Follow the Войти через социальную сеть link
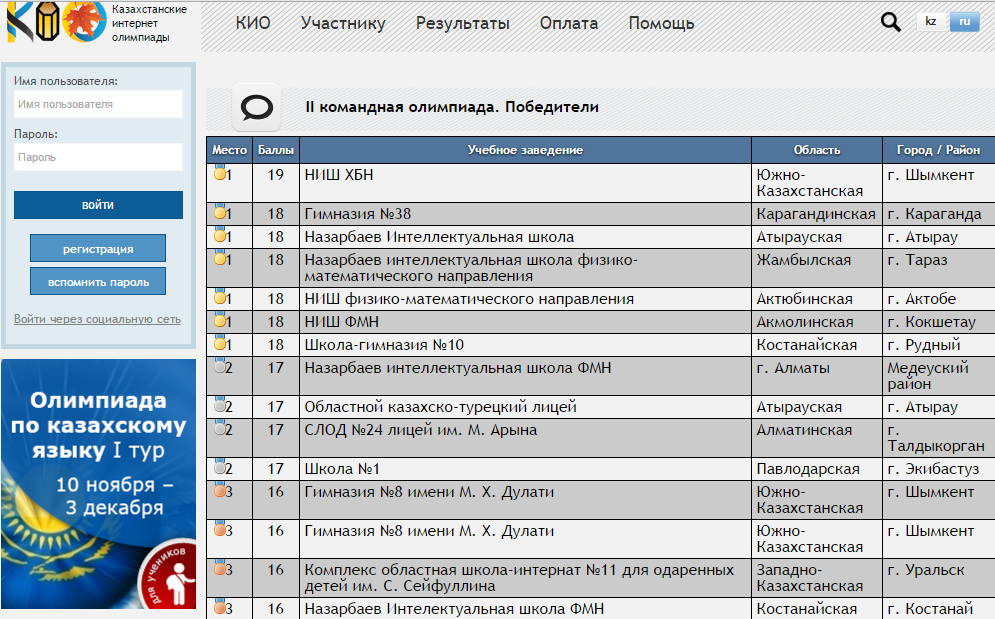This screenshot has height=619, width=995. pyautogui.click(x=97, y=319)
